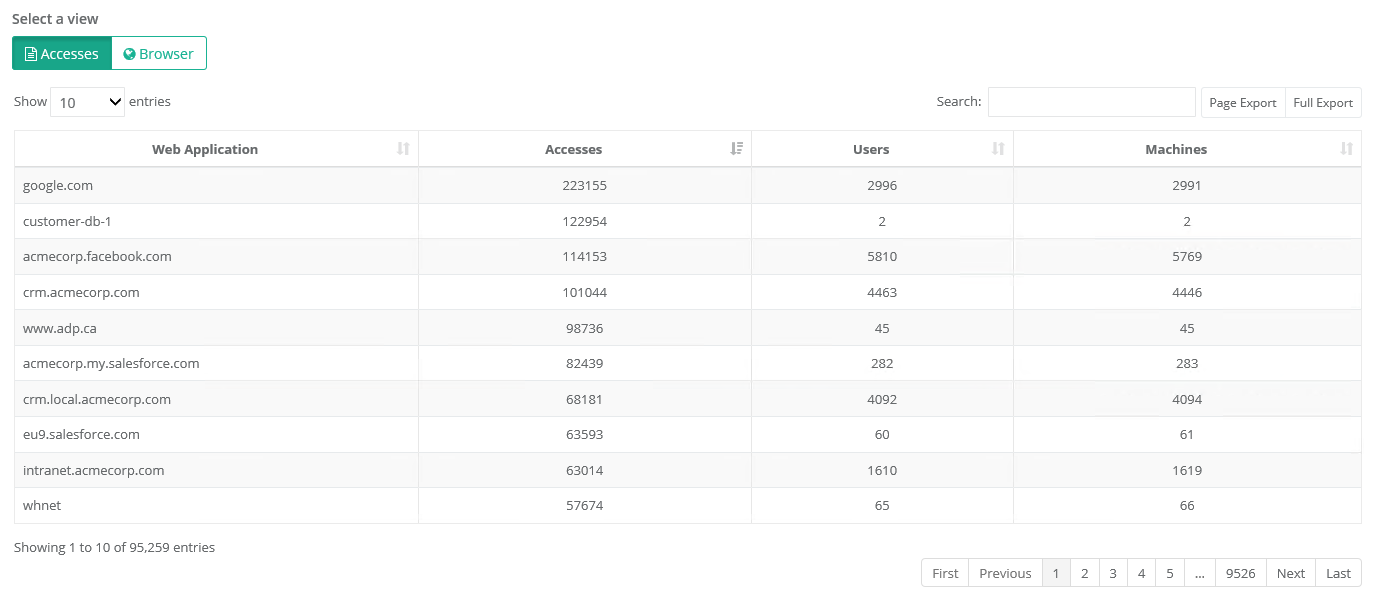
Task: Click accesses value 223155
Action: 585,185
